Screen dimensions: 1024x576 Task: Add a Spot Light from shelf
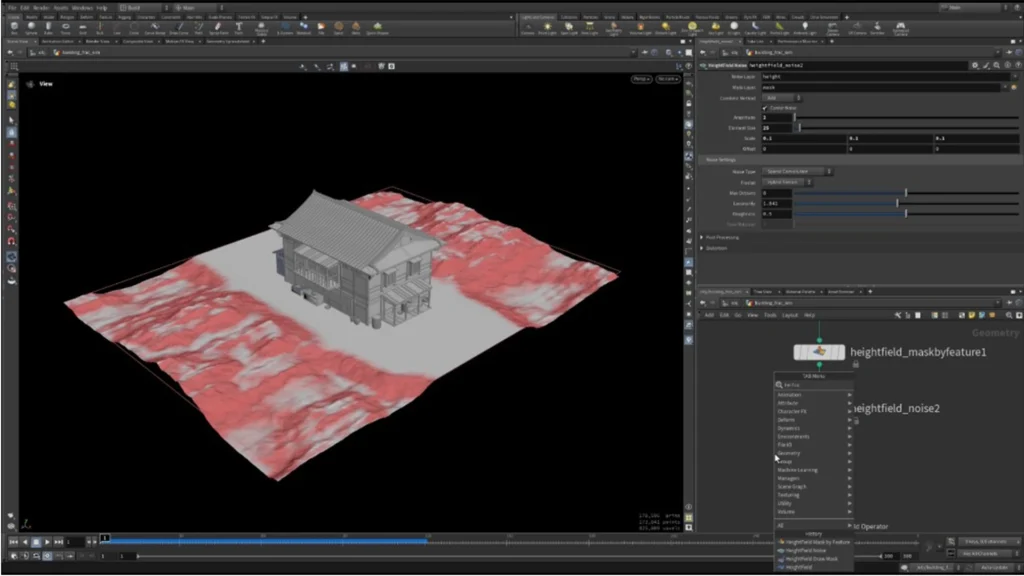(x=569, y=27)
